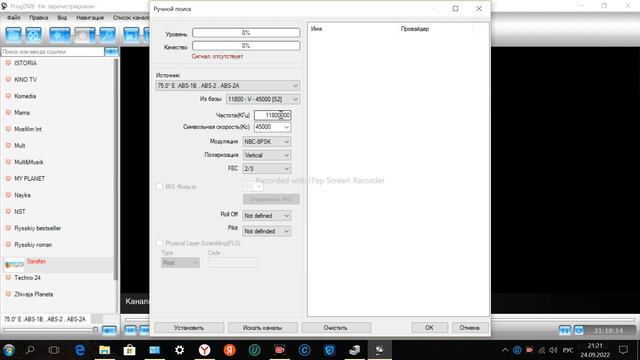Click the Установить button
640x360 pixels.
tap(189, 328)
